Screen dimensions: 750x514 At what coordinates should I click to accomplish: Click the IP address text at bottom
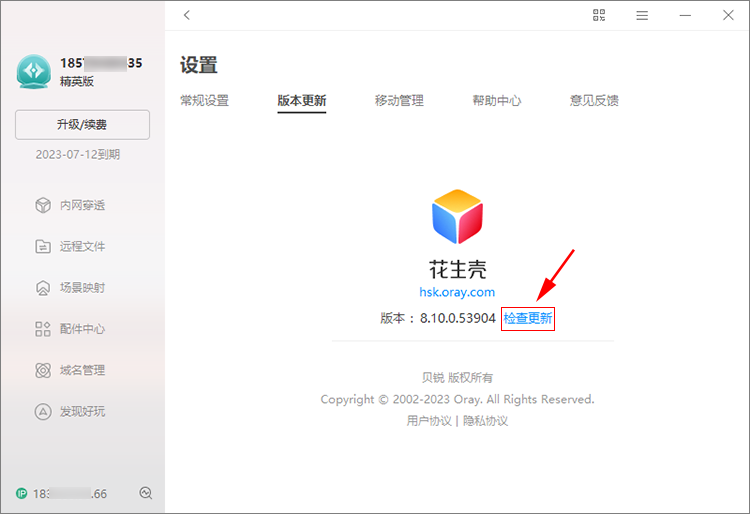(70, 493)
